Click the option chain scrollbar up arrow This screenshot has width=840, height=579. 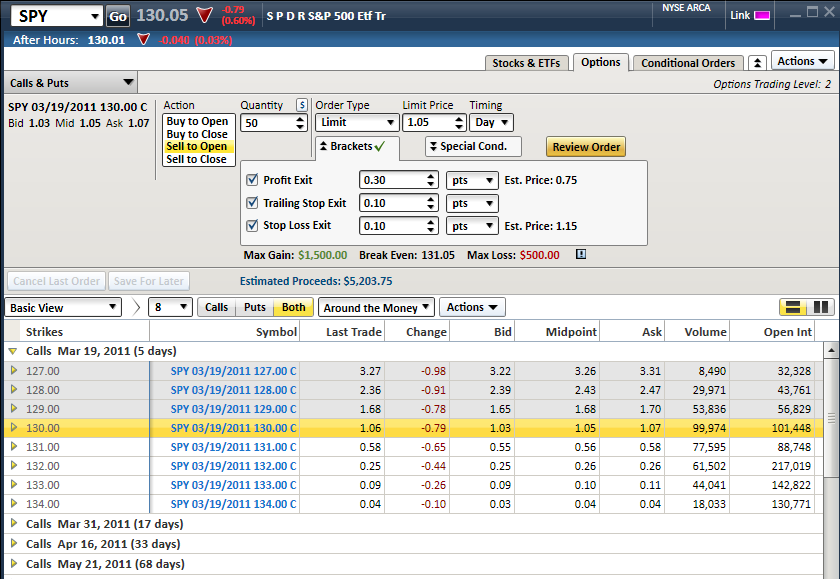coord(831,350)
